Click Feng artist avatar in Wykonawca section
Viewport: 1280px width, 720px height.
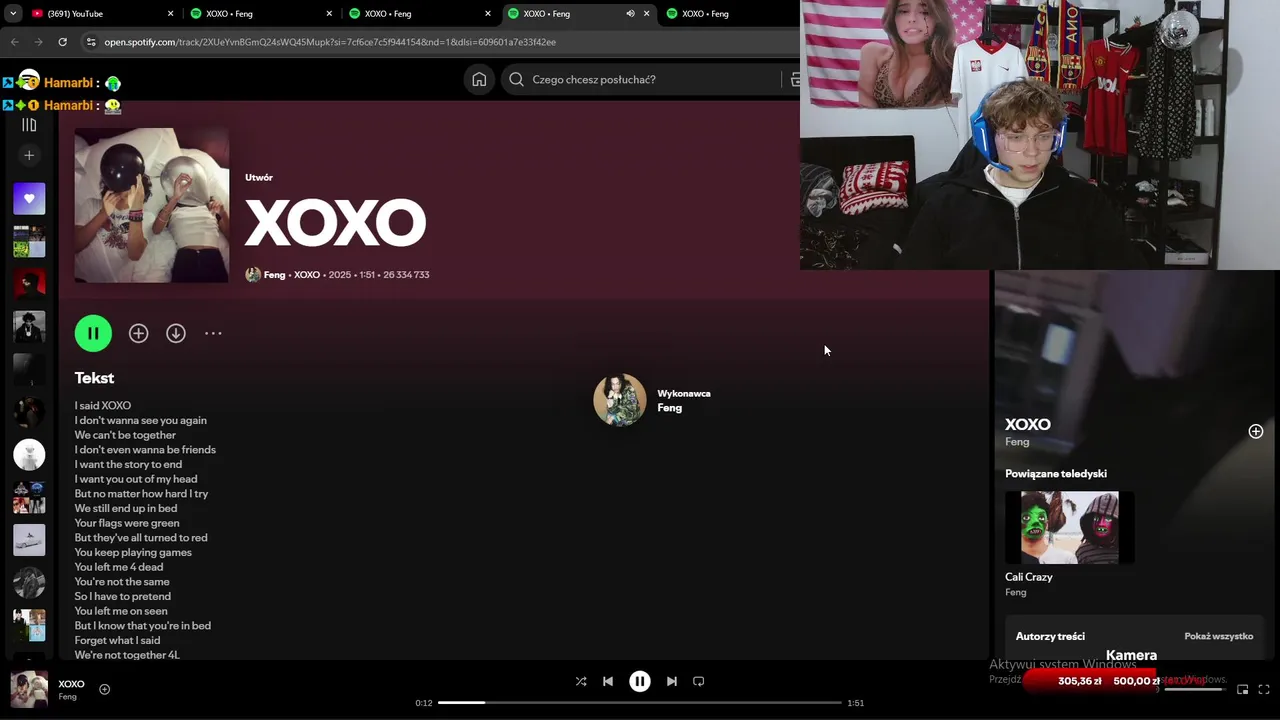pos(620,400)
